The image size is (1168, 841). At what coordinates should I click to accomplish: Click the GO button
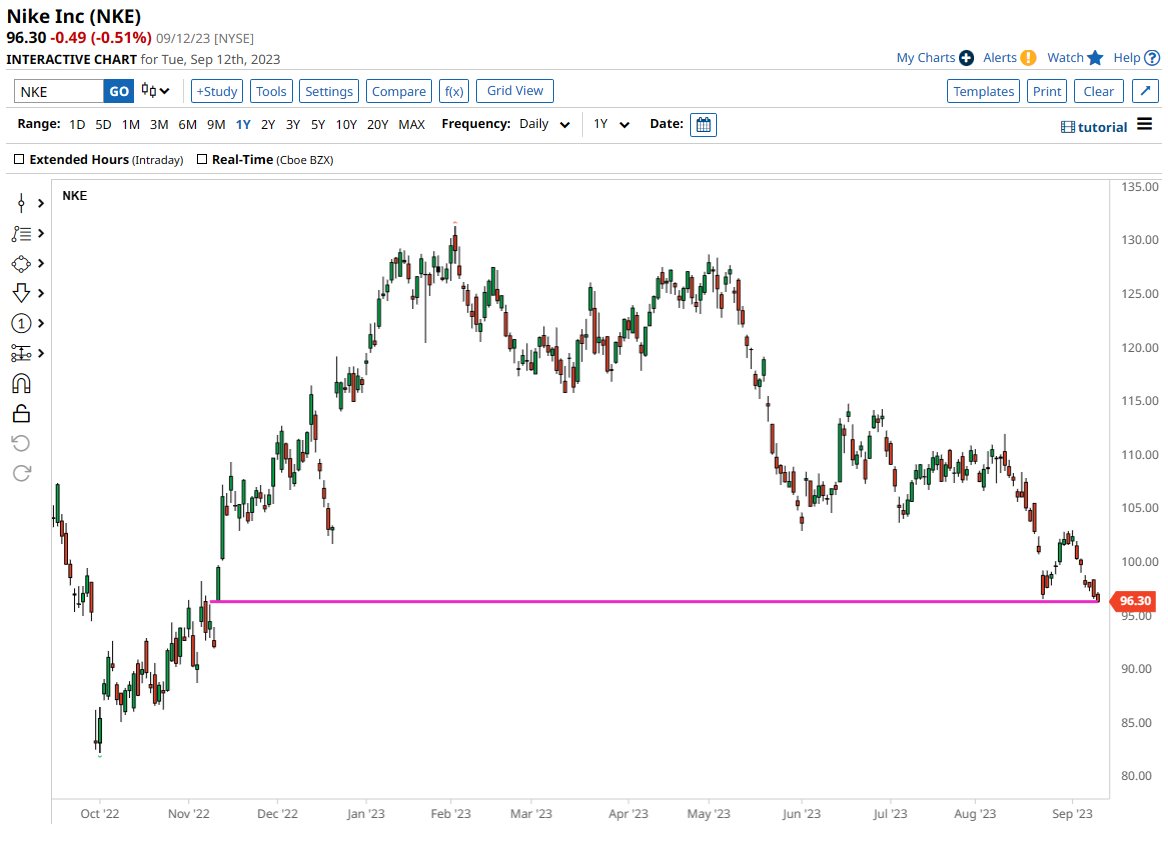119,91
